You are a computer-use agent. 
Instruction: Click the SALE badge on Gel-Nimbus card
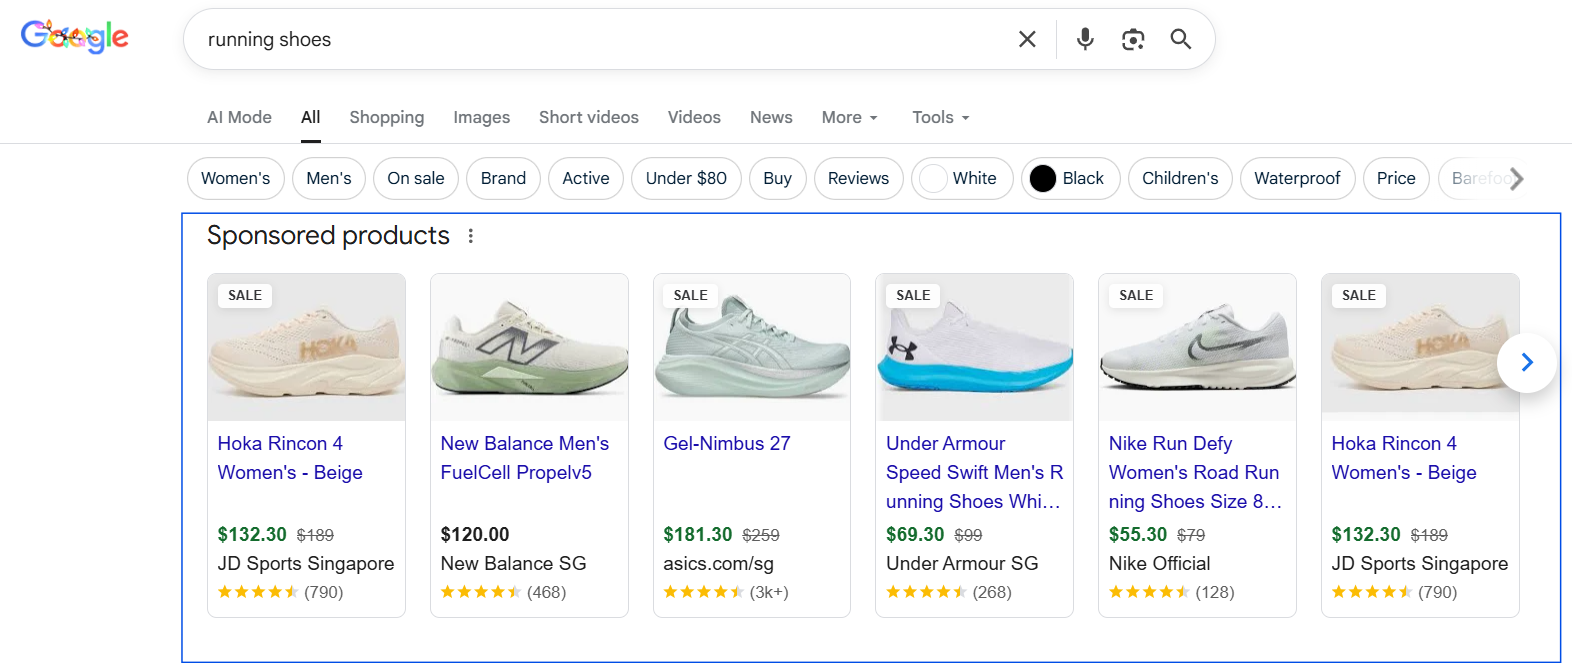point(691,295)
